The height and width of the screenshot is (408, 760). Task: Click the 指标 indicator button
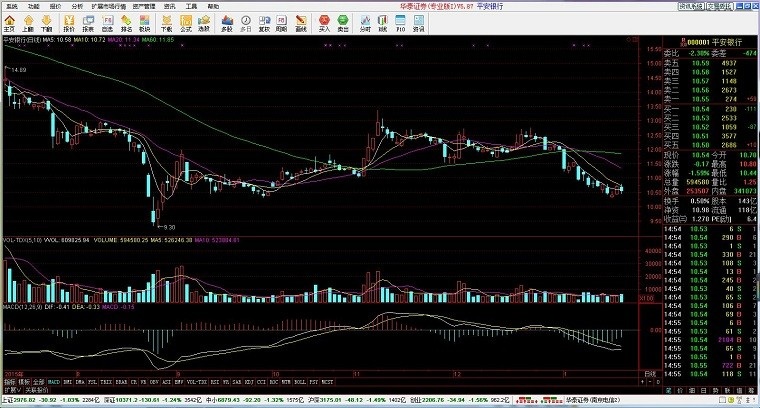(x=10, y=382)
